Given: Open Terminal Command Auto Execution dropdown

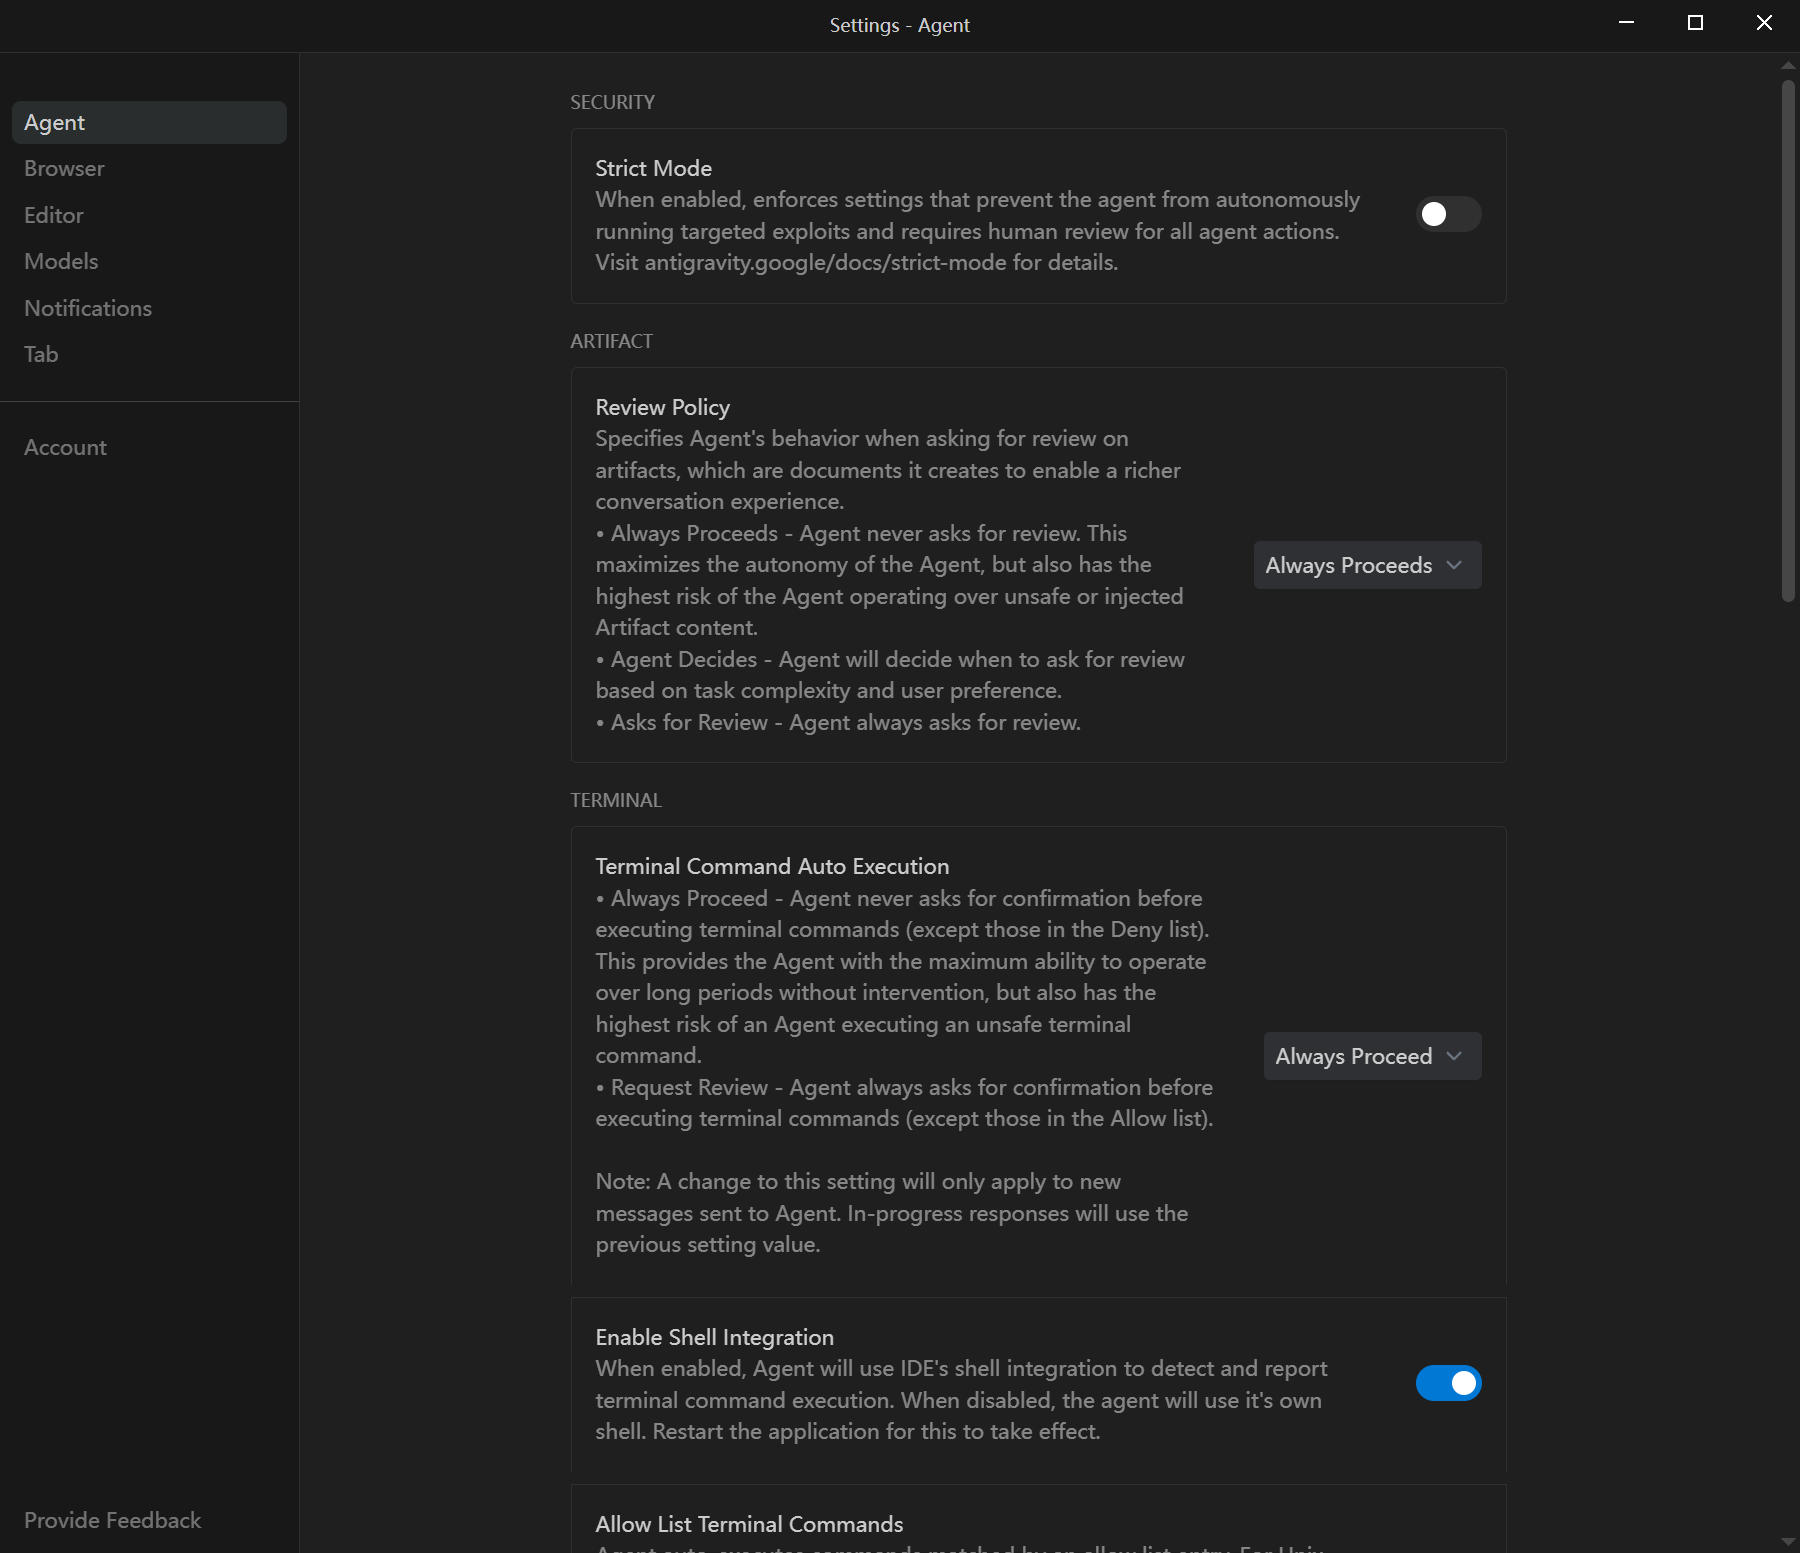Looking at the screenshot, I should click(1371, 1056).
